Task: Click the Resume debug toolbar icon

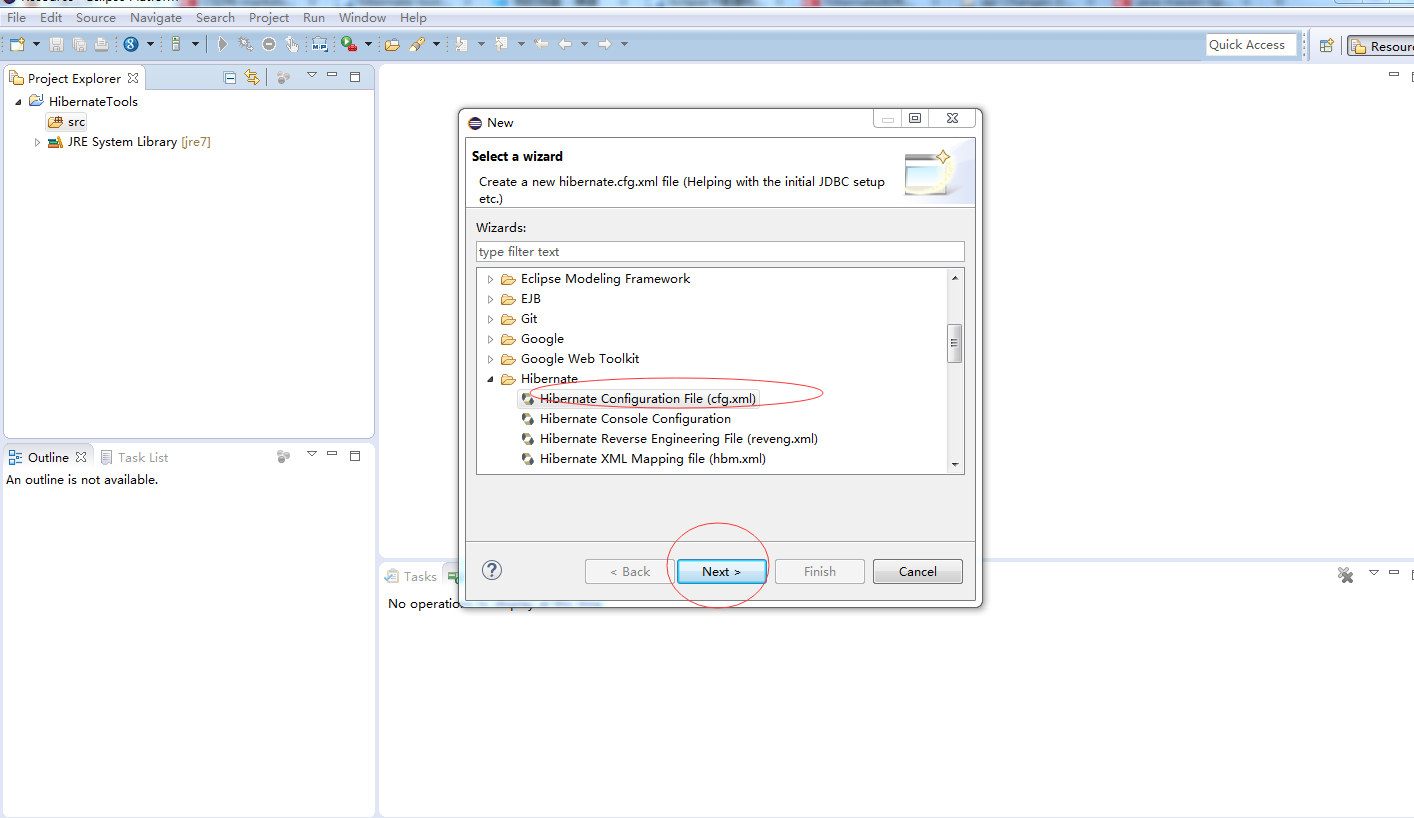Action: [222, 44]
